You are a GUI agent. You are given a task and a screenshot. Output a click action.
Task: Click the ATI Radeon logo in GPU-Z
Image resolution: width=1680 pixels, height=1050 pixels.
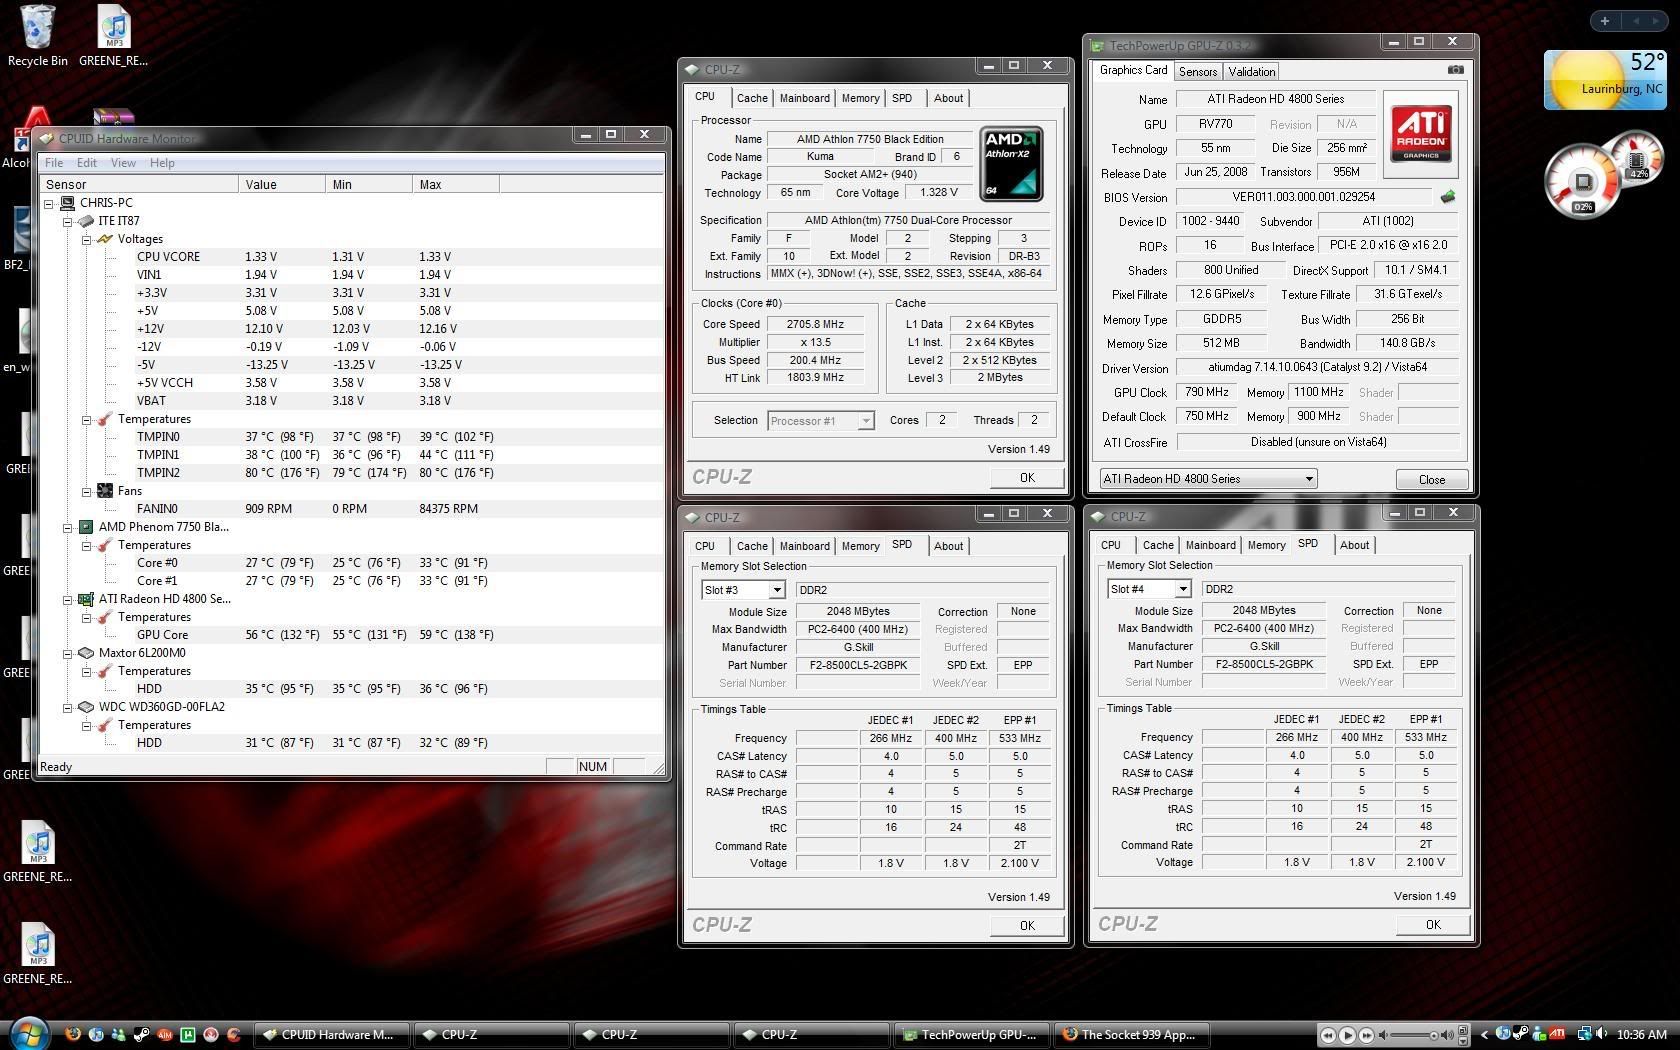1421,134
